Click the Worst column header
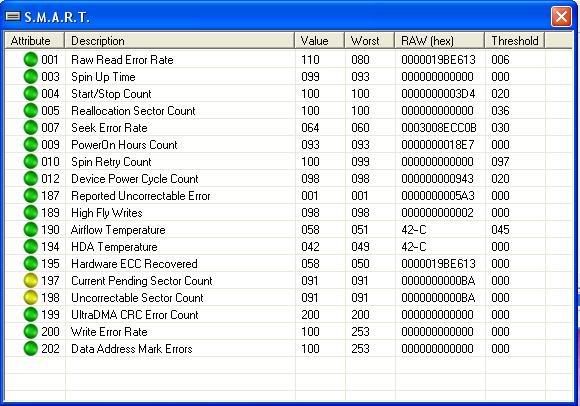 (370, 40)
